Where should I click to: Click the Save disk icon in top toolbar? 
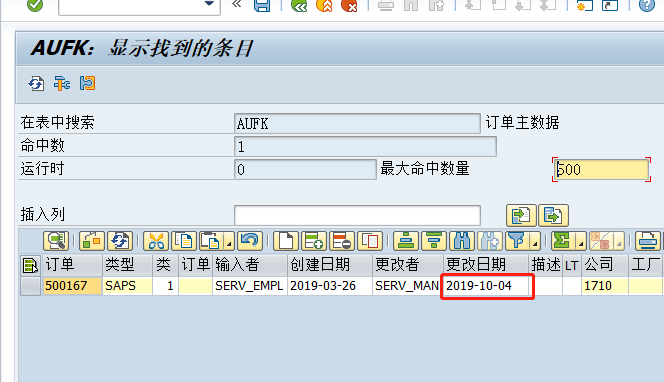(262, 5)
